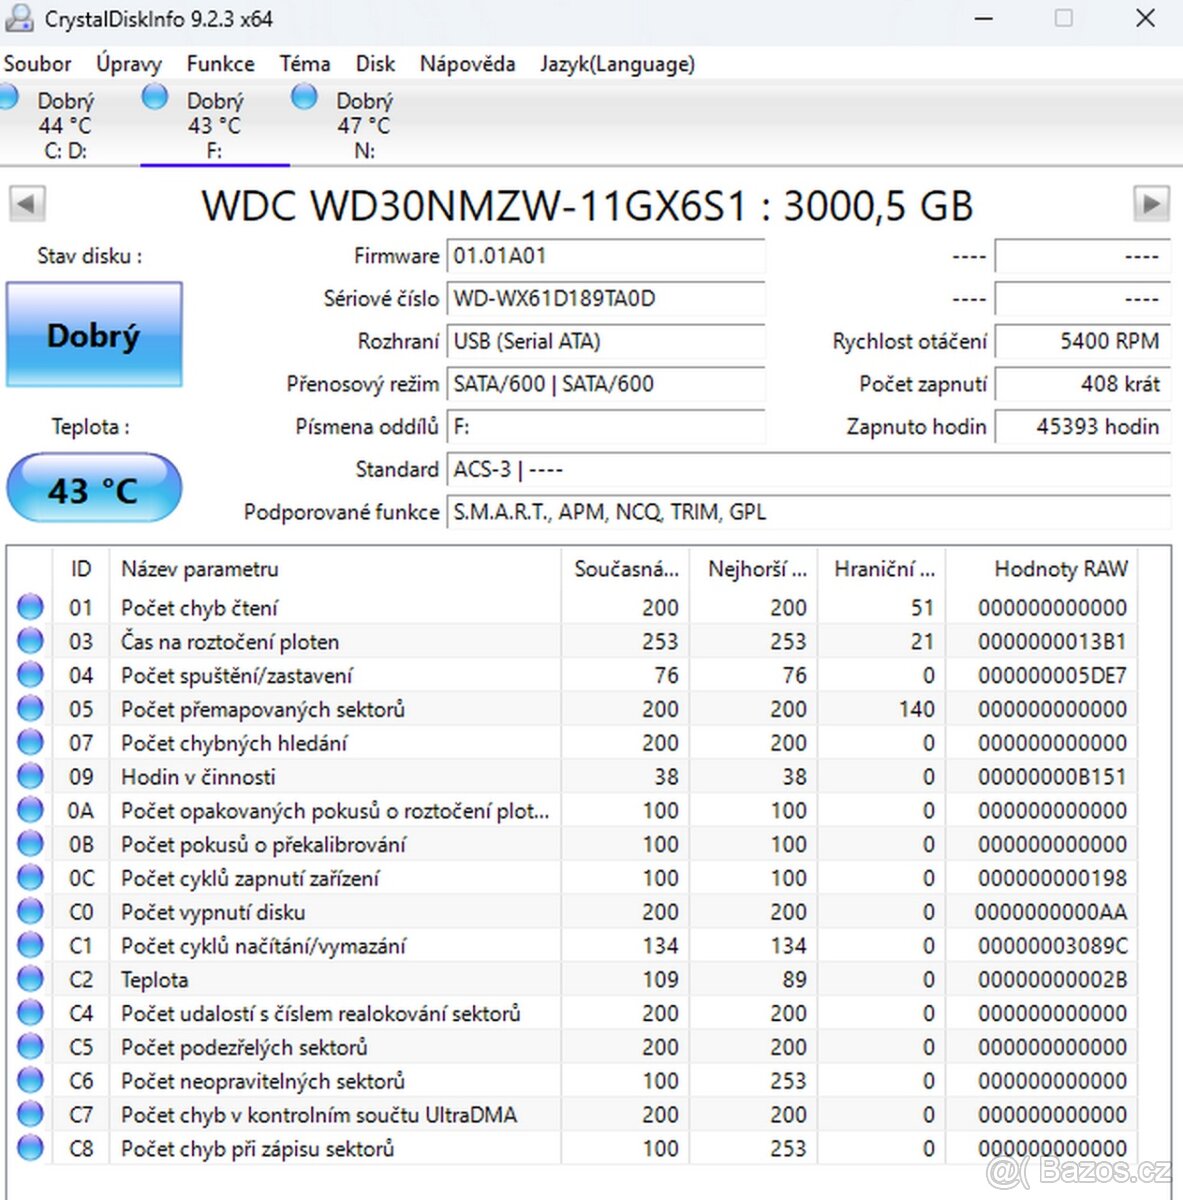1183x1200 pixels.
Task: Click the 43 °C temperature button
Action: point(94,489)
